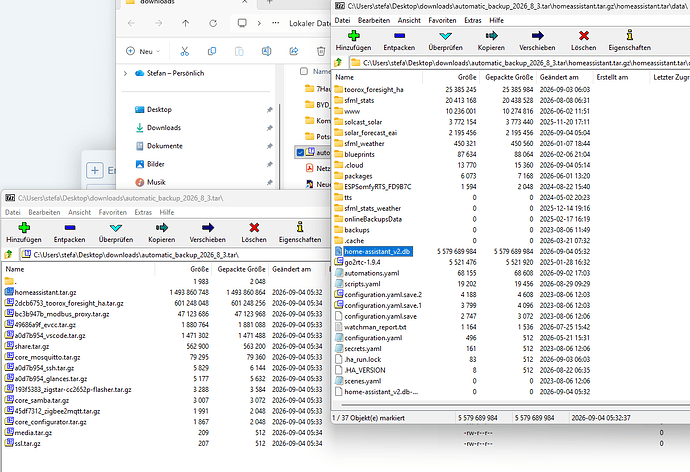
Task: Select go2rtc-1.9.4 file
Action: (362, 262)
